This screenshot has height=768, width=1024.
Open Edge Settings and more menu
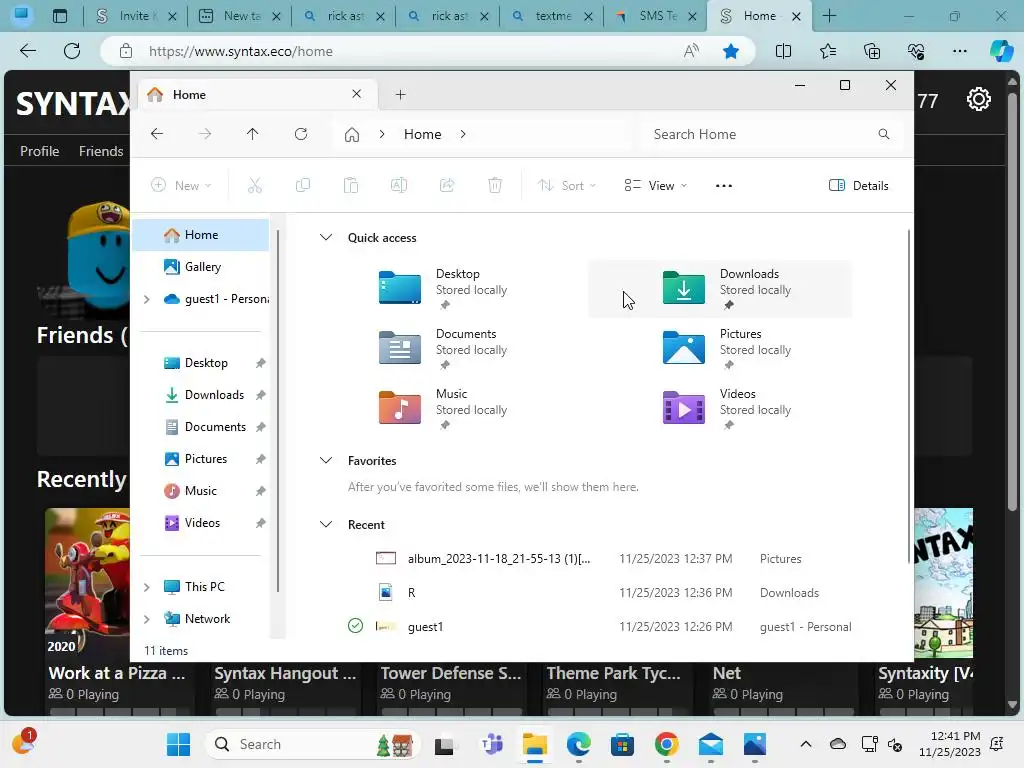coord(959,51)
